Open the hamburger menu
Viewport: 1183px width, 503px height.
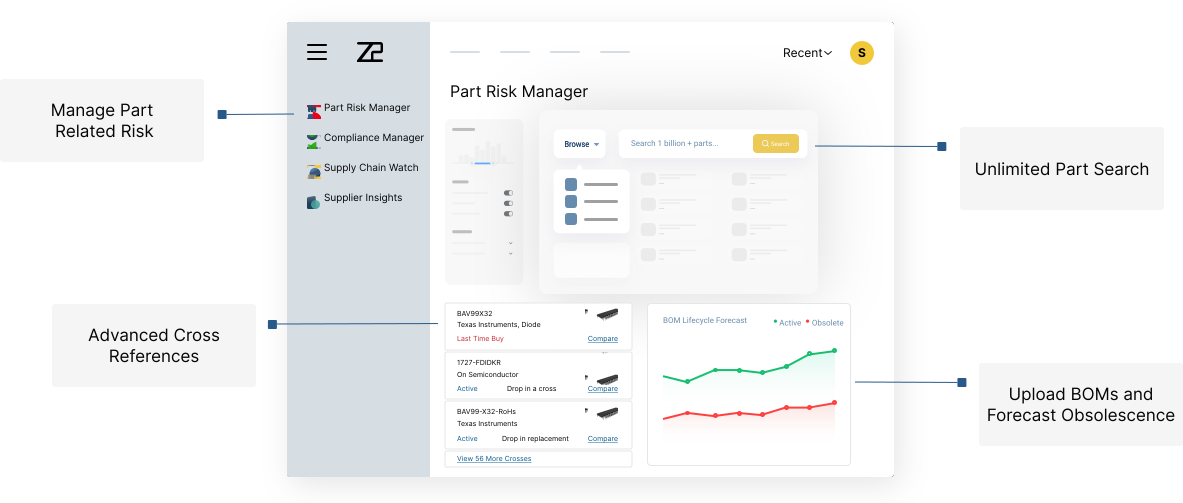click(x=317, y=52)
